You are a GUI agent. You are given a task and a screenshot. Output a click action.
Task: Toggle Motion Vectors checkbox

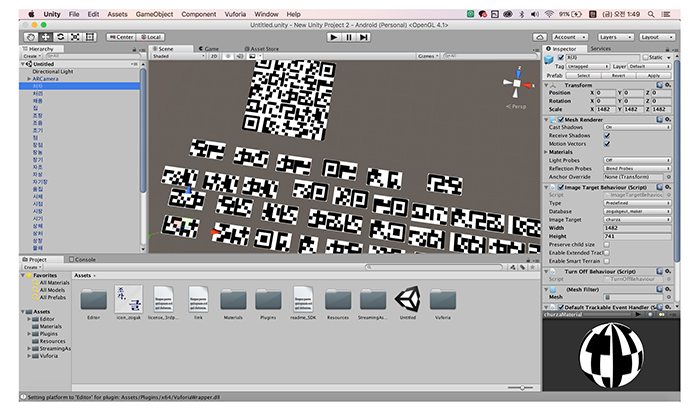[x=607, y=144]
